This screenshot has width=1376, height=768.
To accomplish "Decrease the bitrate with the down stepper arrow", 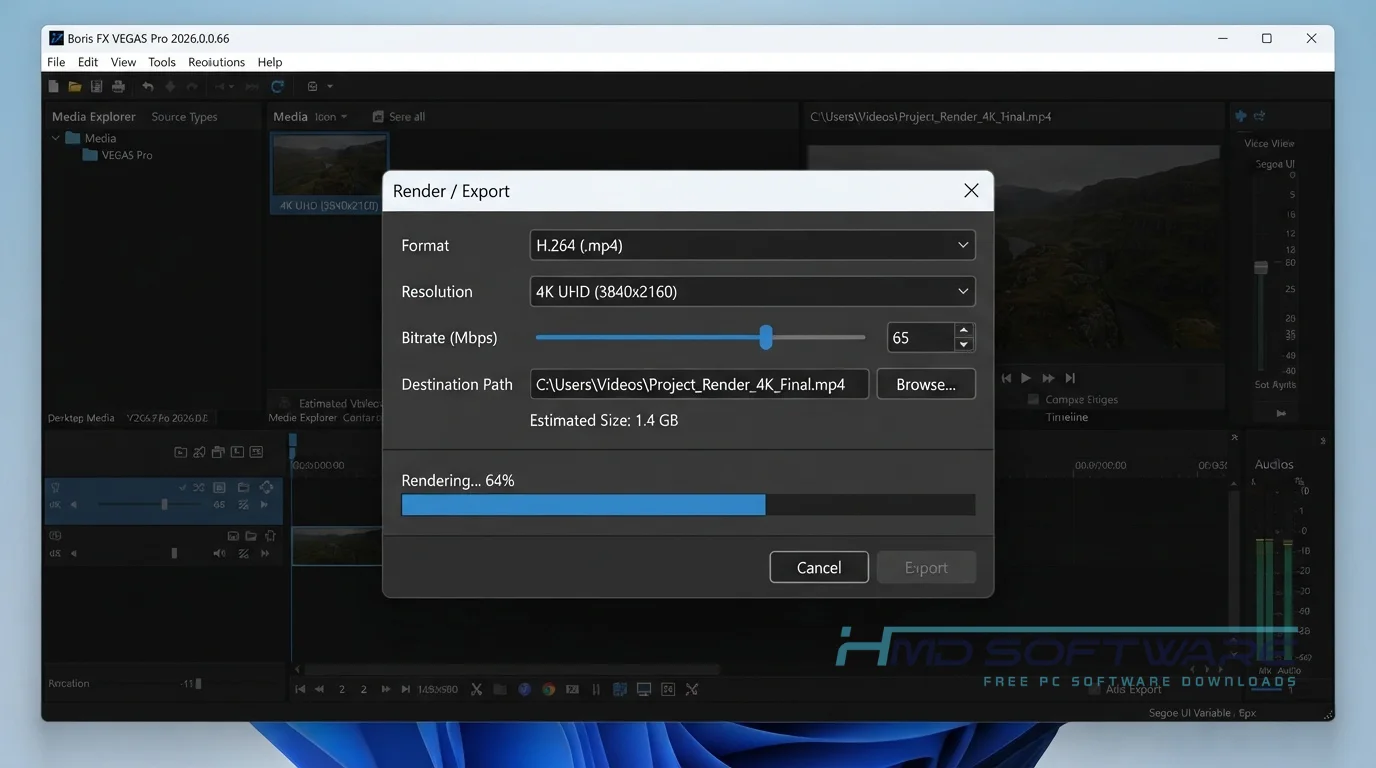I will [964, 344].
